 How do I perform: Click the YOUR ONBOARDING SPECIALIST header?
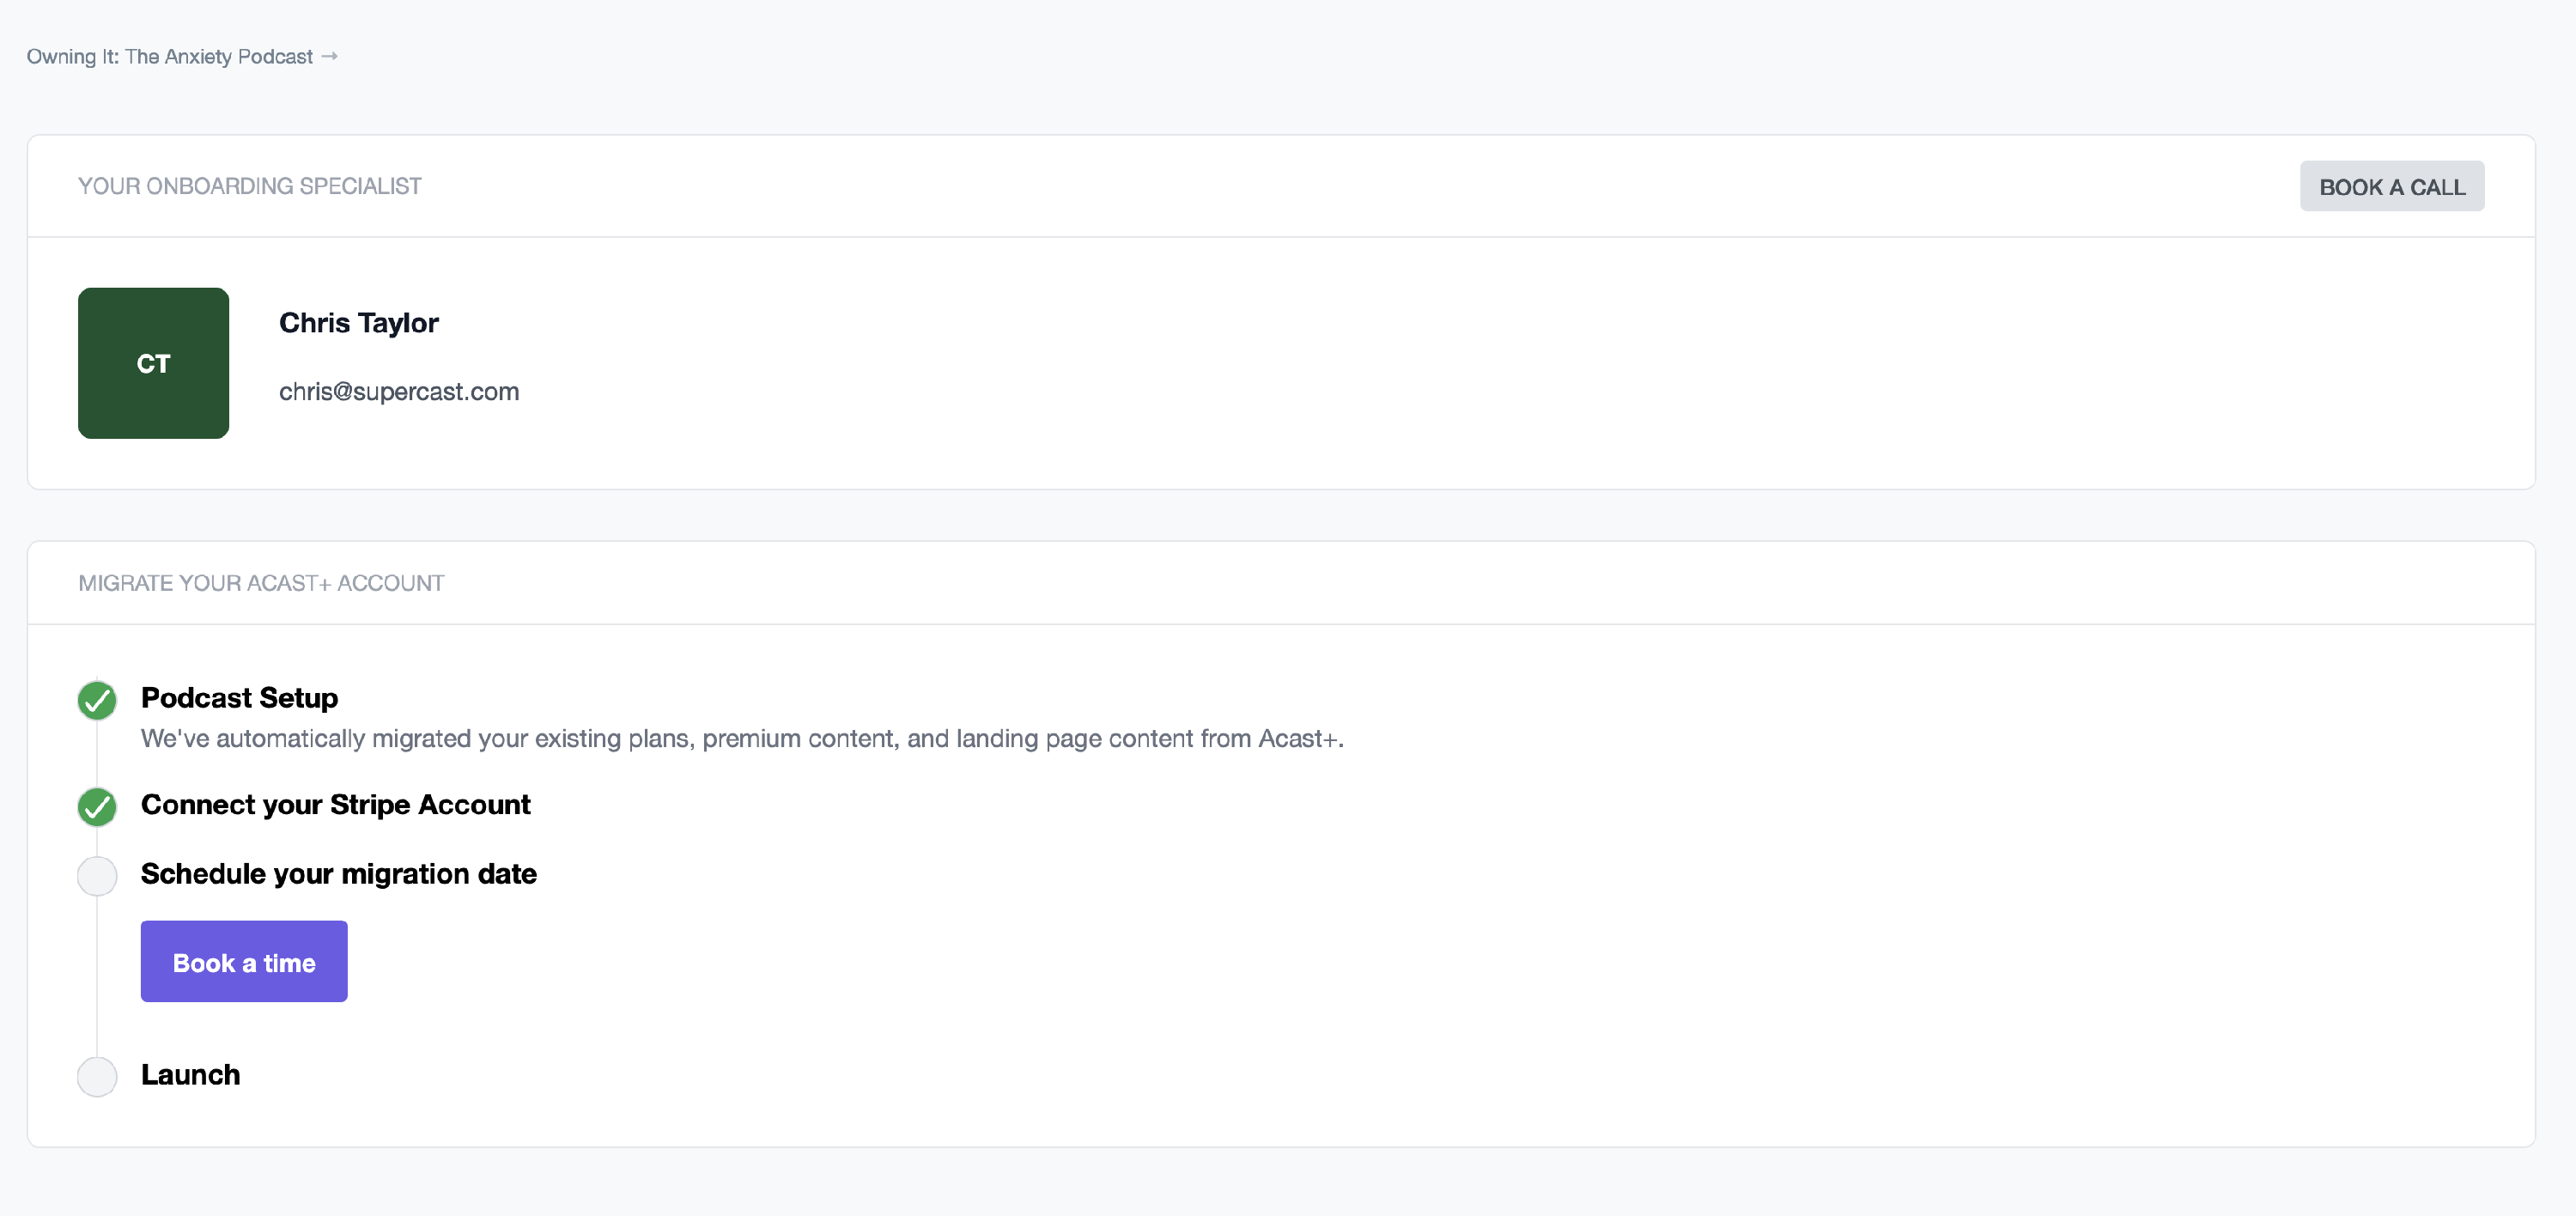(x=250, y=186)
